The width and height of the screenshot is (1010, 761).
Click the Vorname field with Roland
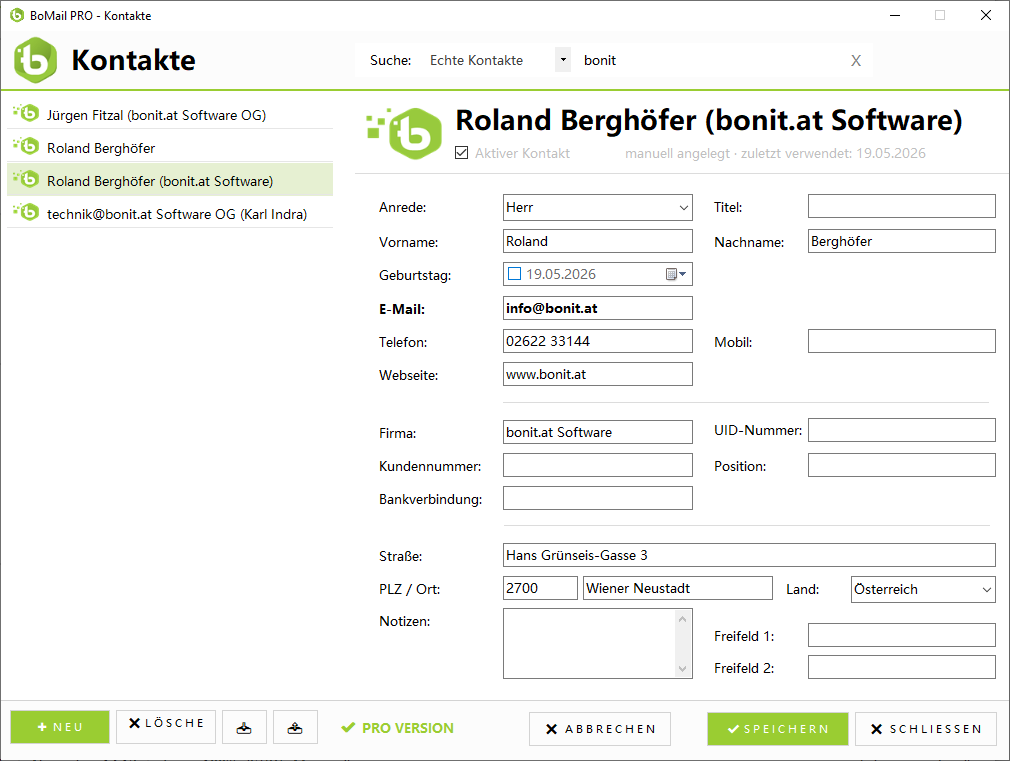coord(598,241)
